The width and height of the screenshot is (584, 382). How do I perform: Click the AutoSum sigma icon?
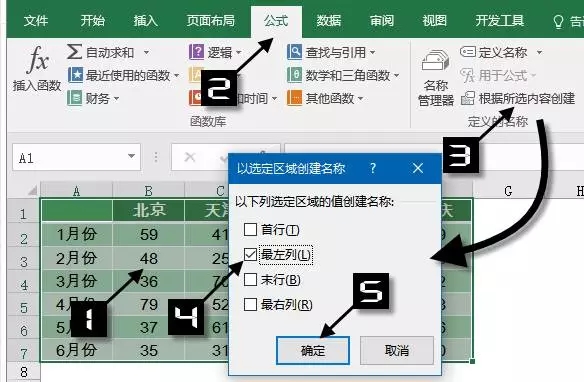[74, 51]
